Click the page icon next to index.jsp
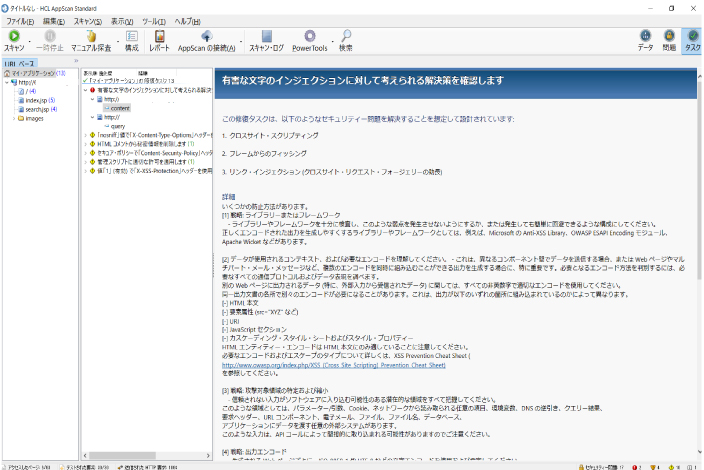This screenshot has width=704, height=470. coord(21,101)
